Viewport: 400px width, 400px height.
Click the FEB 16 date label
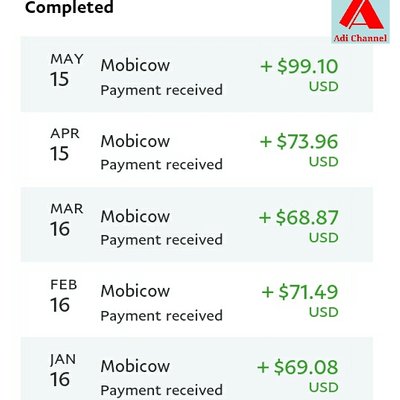pos(64,296)
